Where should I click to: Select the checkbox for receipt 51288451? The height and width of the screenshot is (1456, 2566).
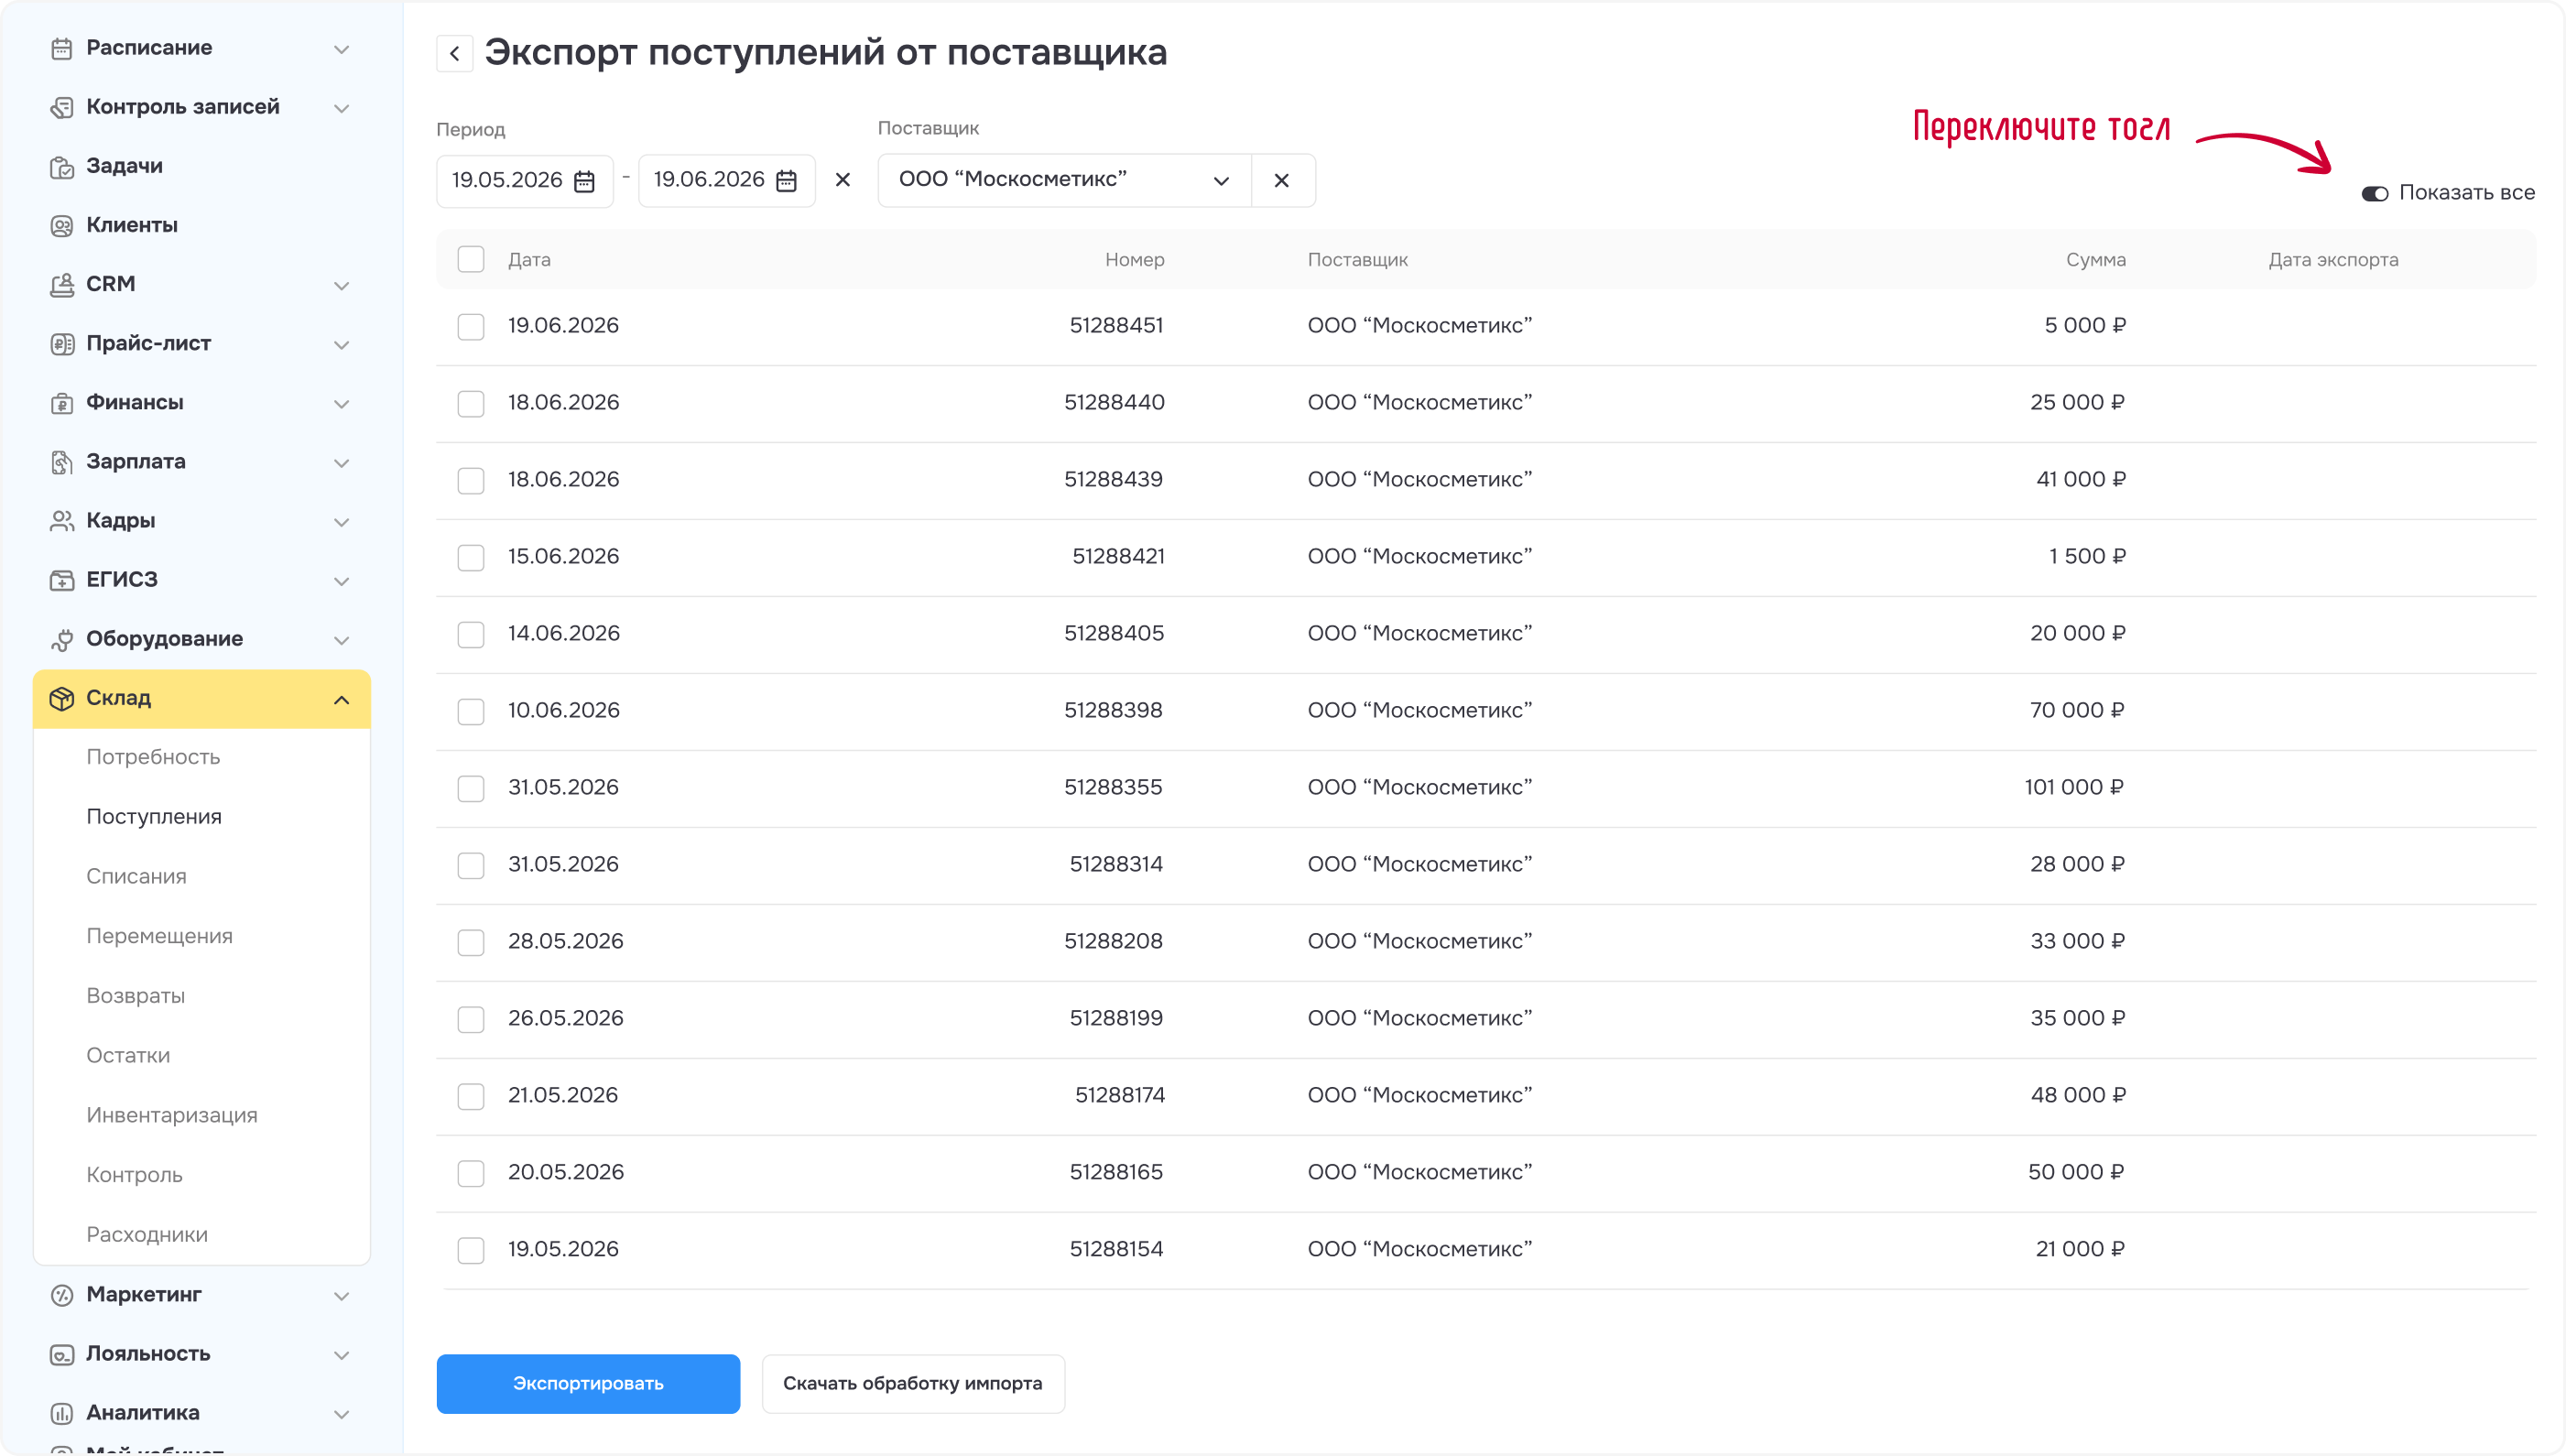(x=471, y=327)
